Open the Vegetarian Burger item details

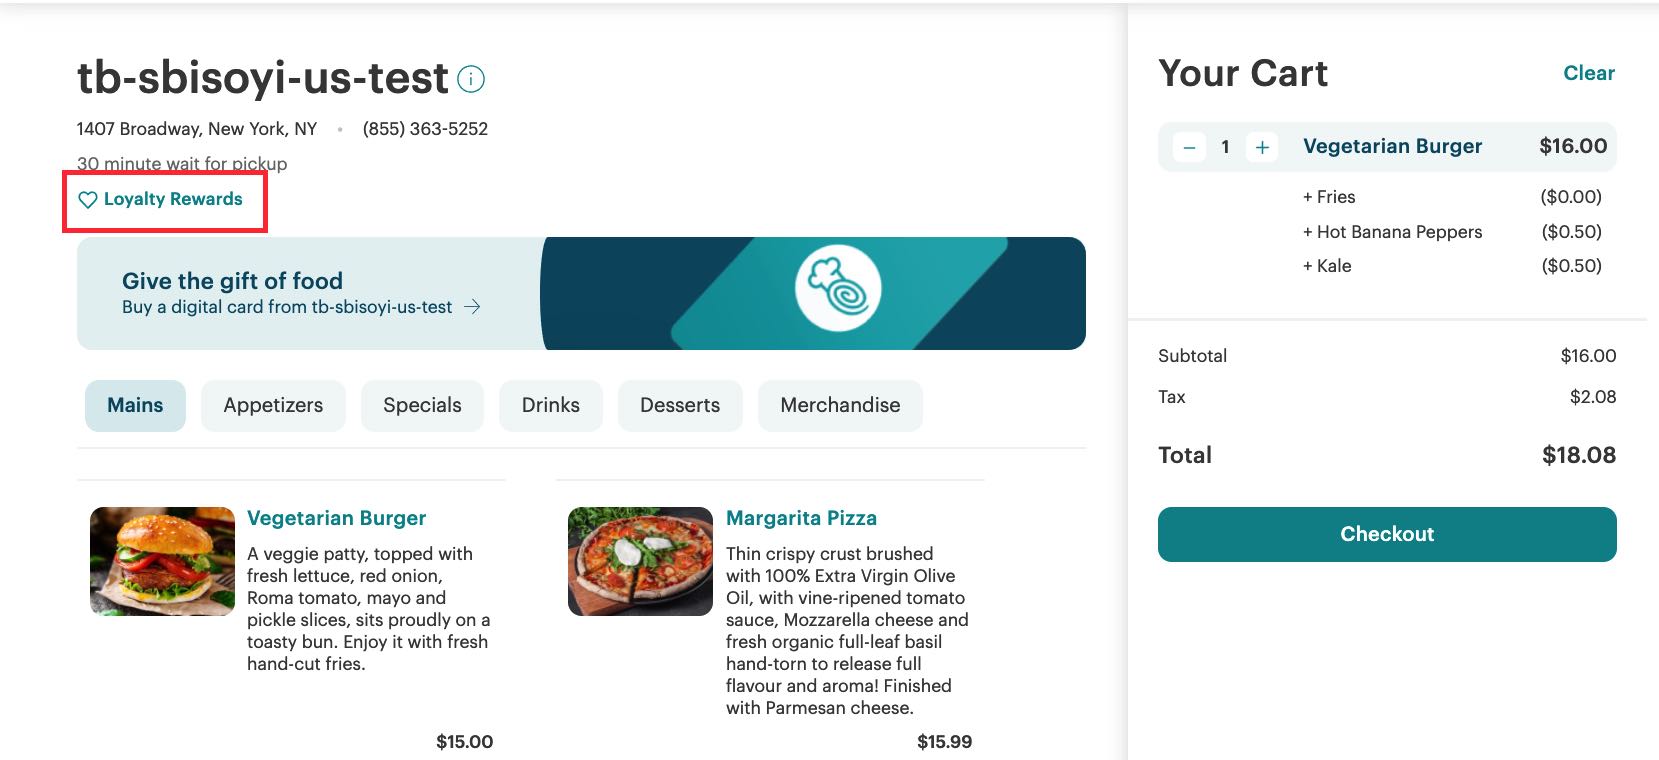pyautogui.click(x=336, y=518)
